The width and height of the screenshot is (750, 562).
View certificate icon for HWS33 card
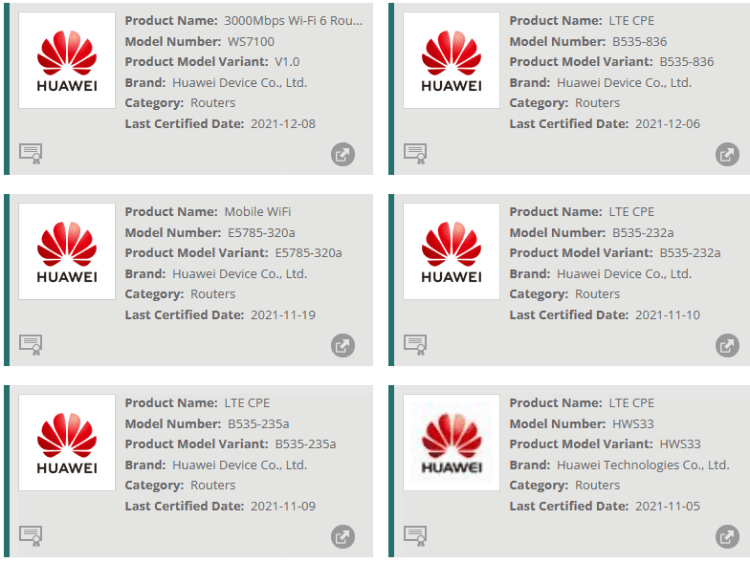(x=415, y=535)
